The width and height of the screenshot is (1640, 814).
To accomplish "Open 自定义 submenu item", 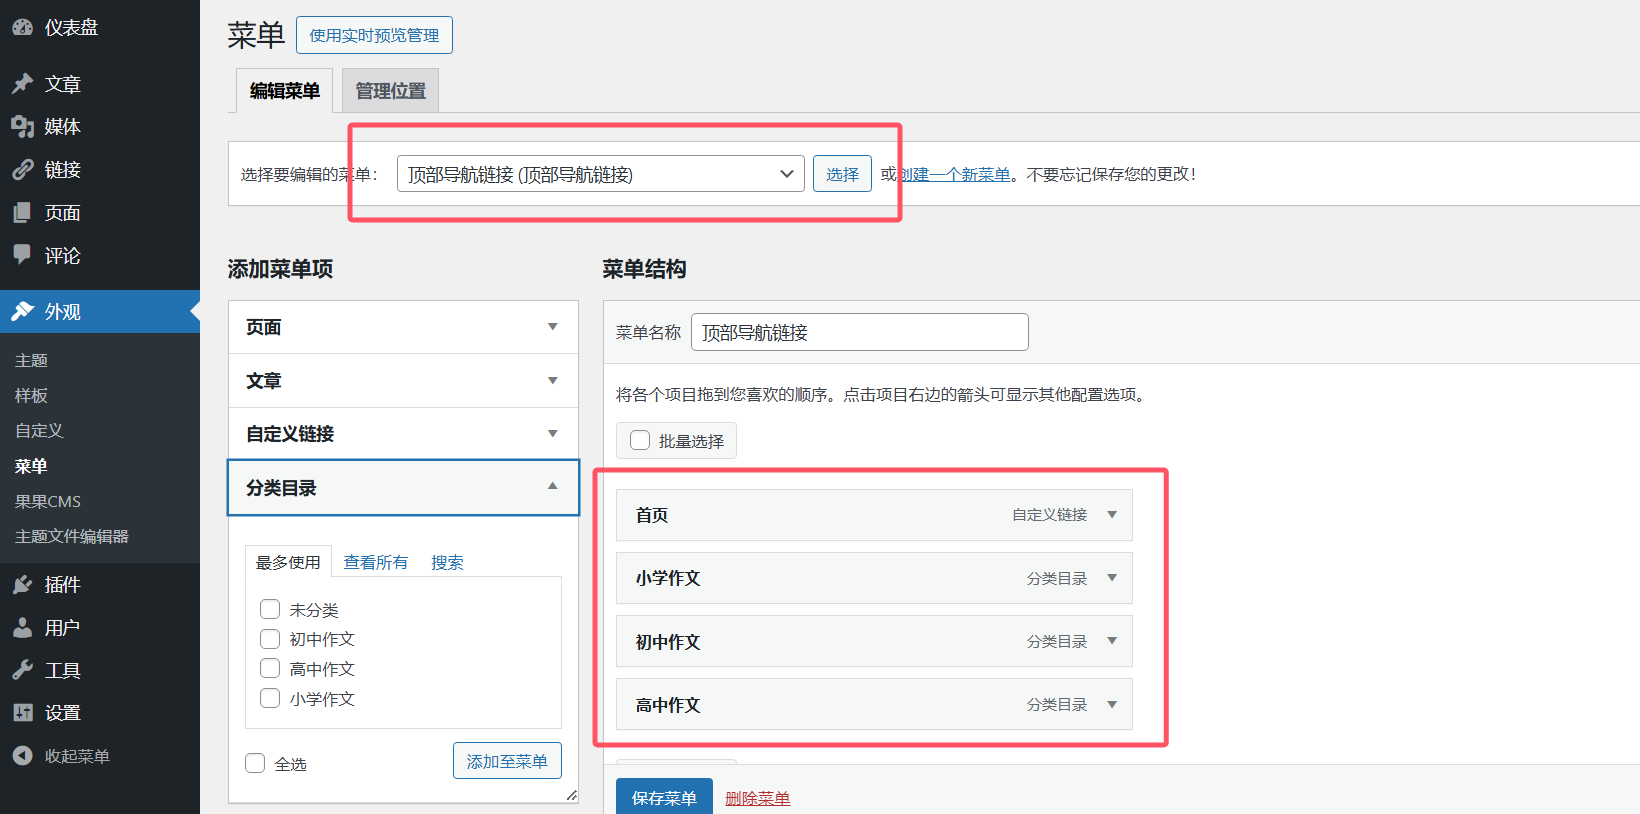I will coord(39,430).
